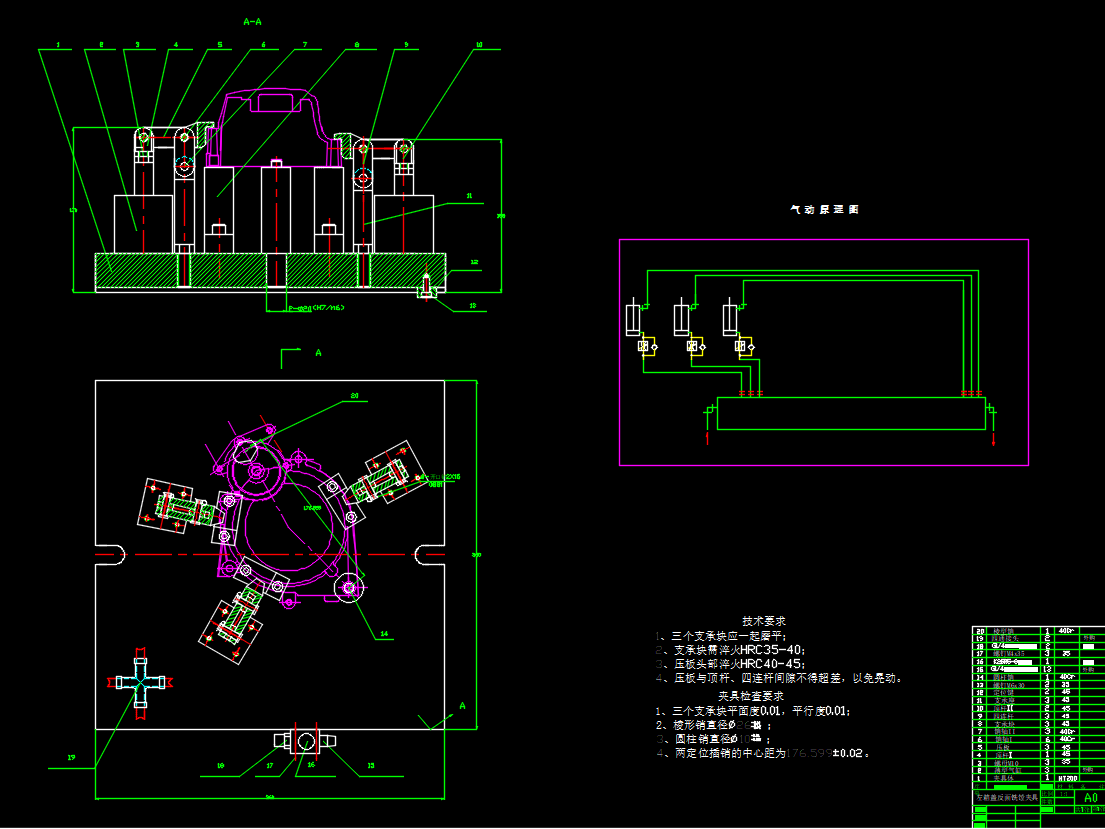Click the rightmost yellow check valve symbol
The width and height of the screenshot is (1105, 829).
[741, 347]
